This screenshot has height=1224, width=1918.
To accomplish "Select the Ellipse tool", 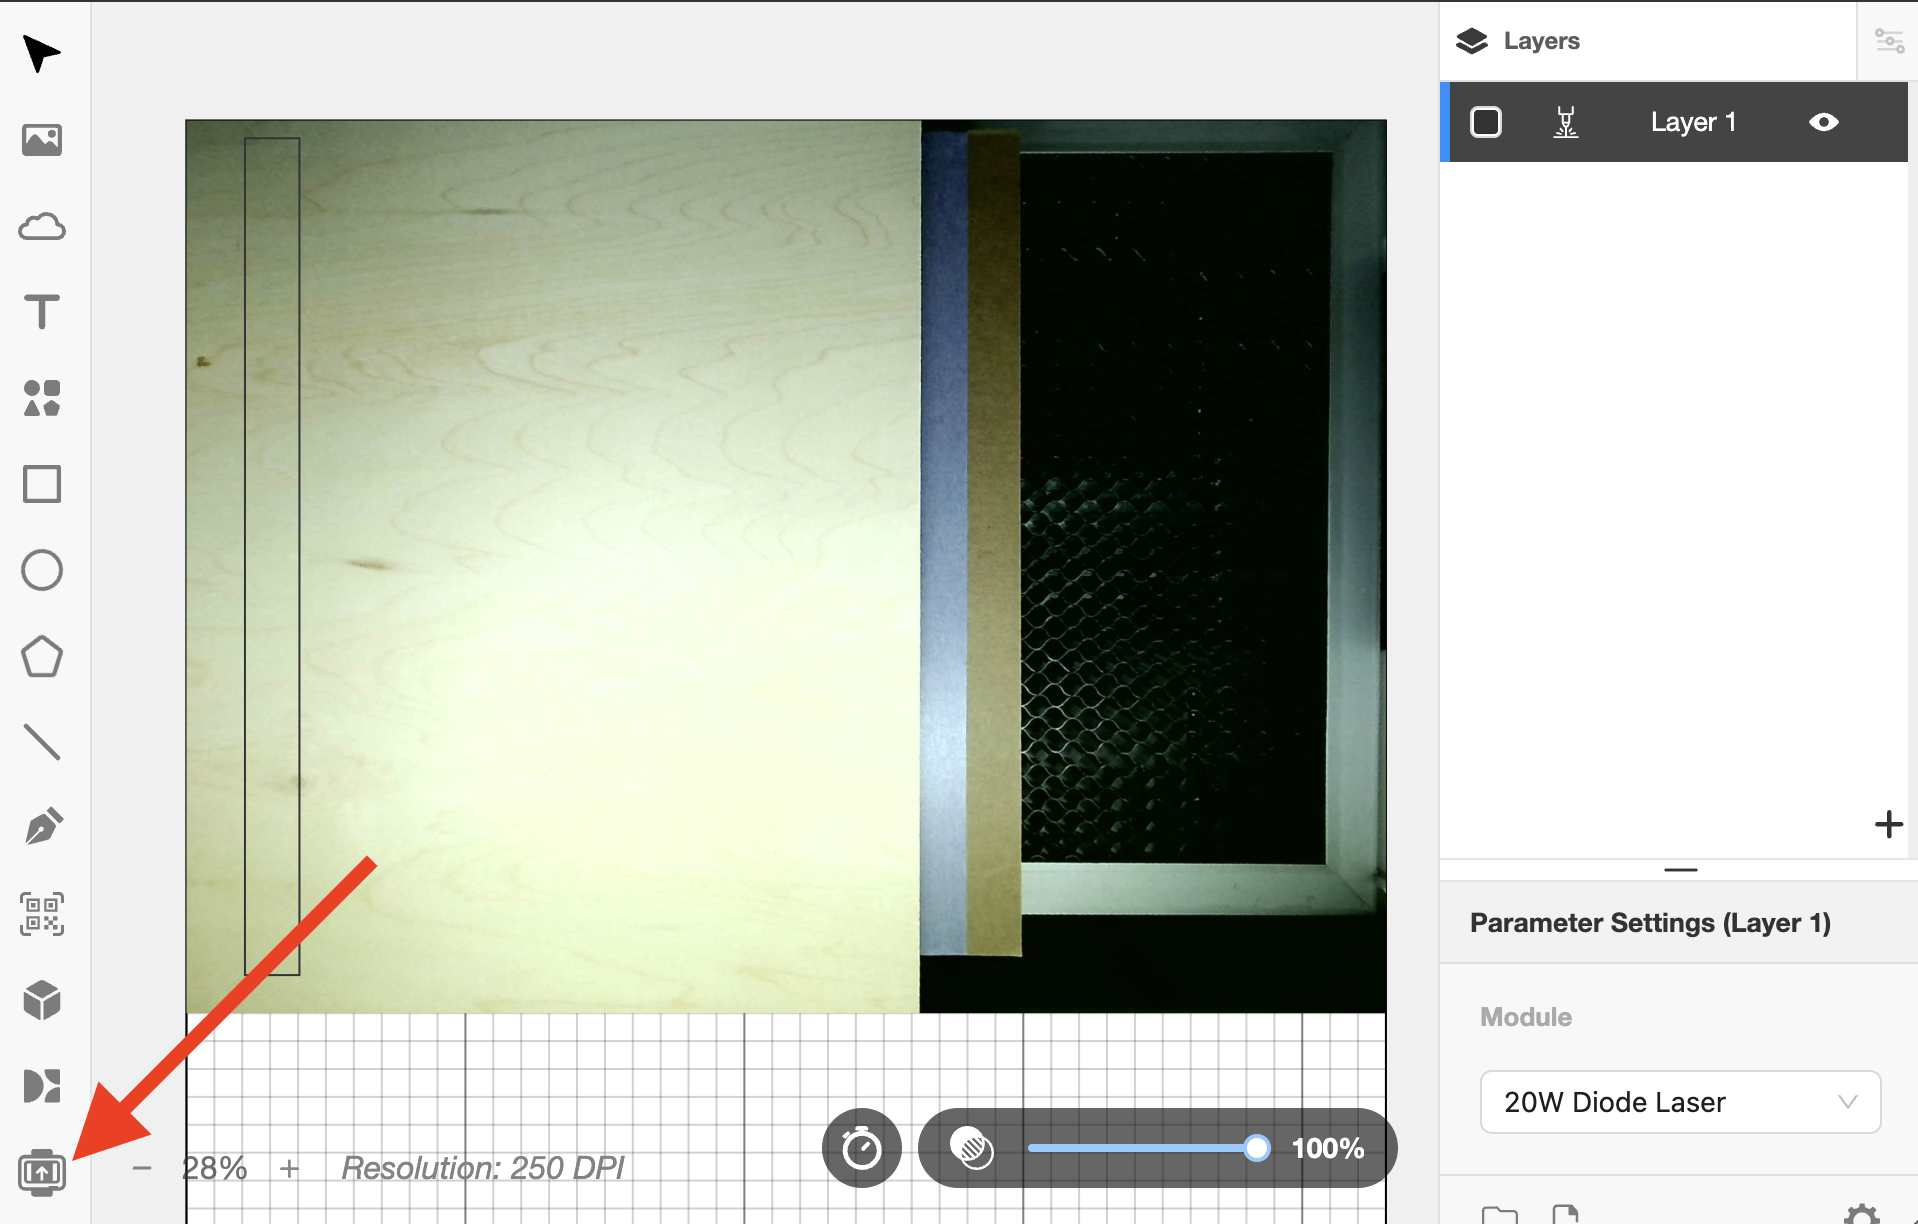I will (41, 570).
